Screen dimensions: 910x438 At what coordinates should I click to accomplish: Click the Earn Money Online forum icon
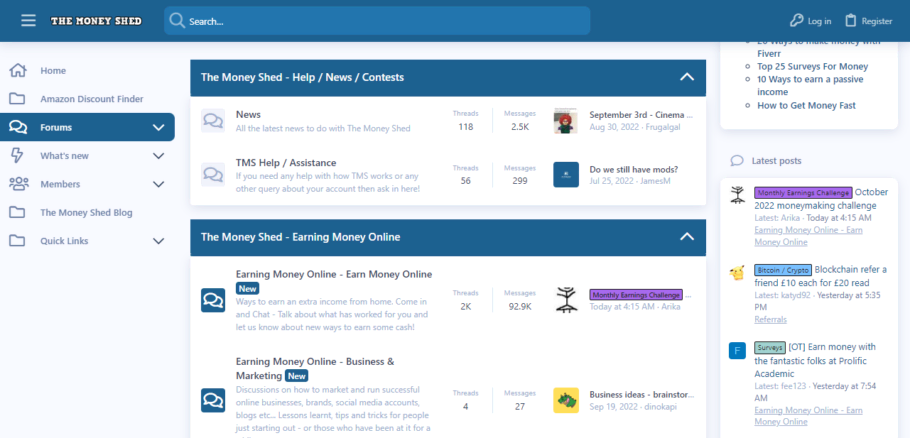[213, 300]
